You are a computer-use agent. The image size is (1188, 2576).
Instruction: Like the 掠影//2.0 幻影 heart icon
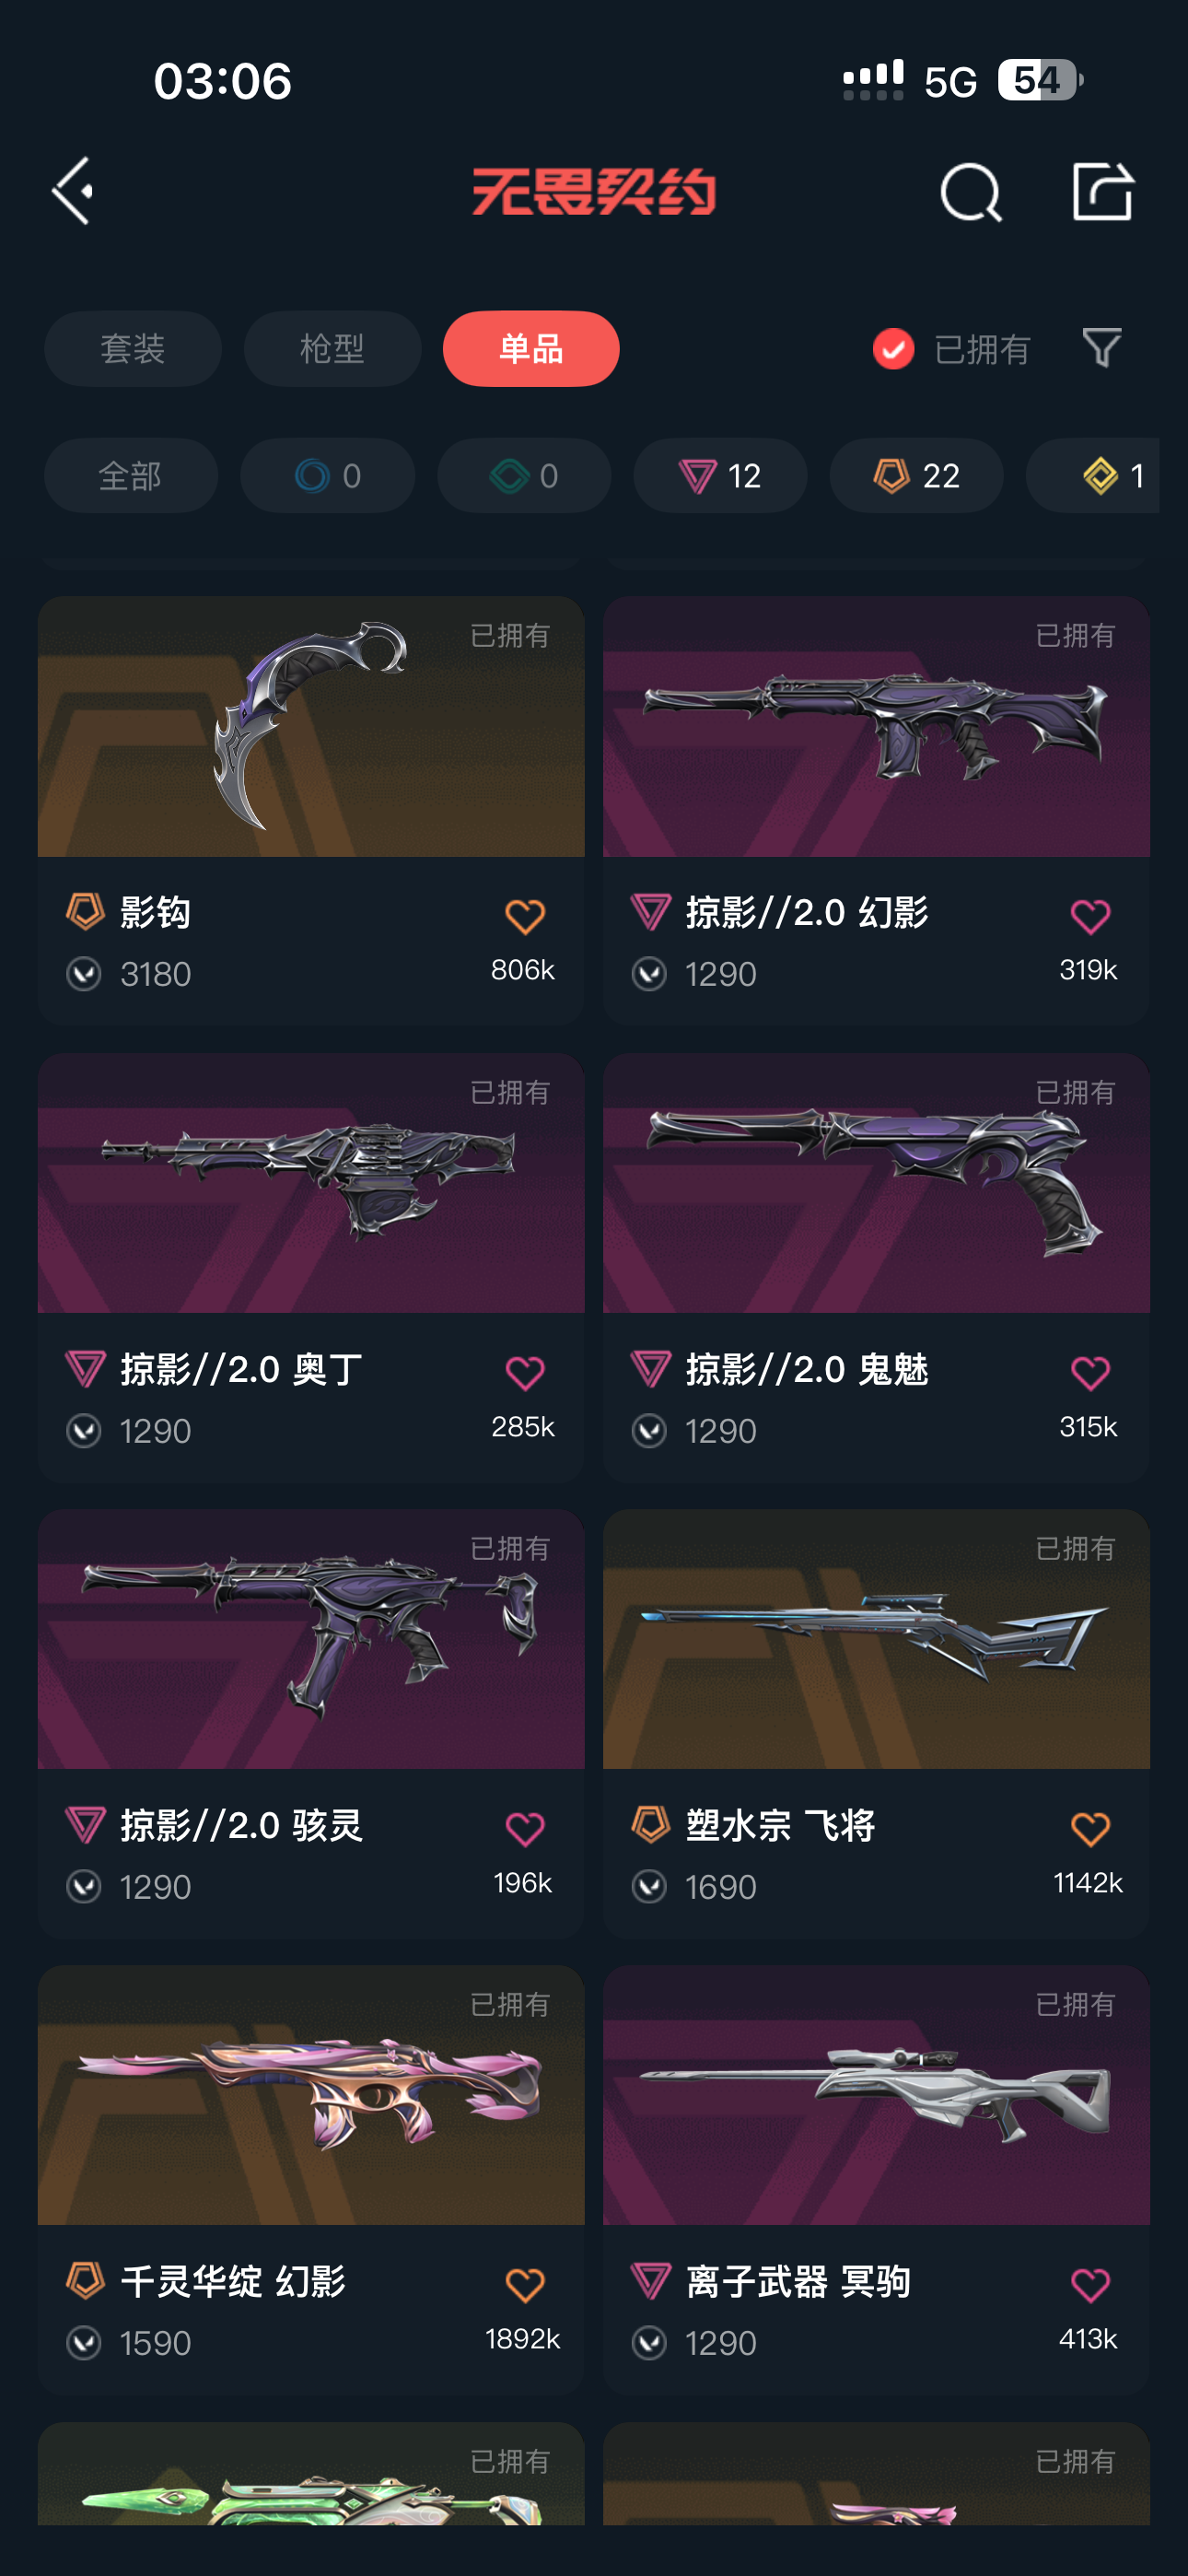click(1089, 916)
